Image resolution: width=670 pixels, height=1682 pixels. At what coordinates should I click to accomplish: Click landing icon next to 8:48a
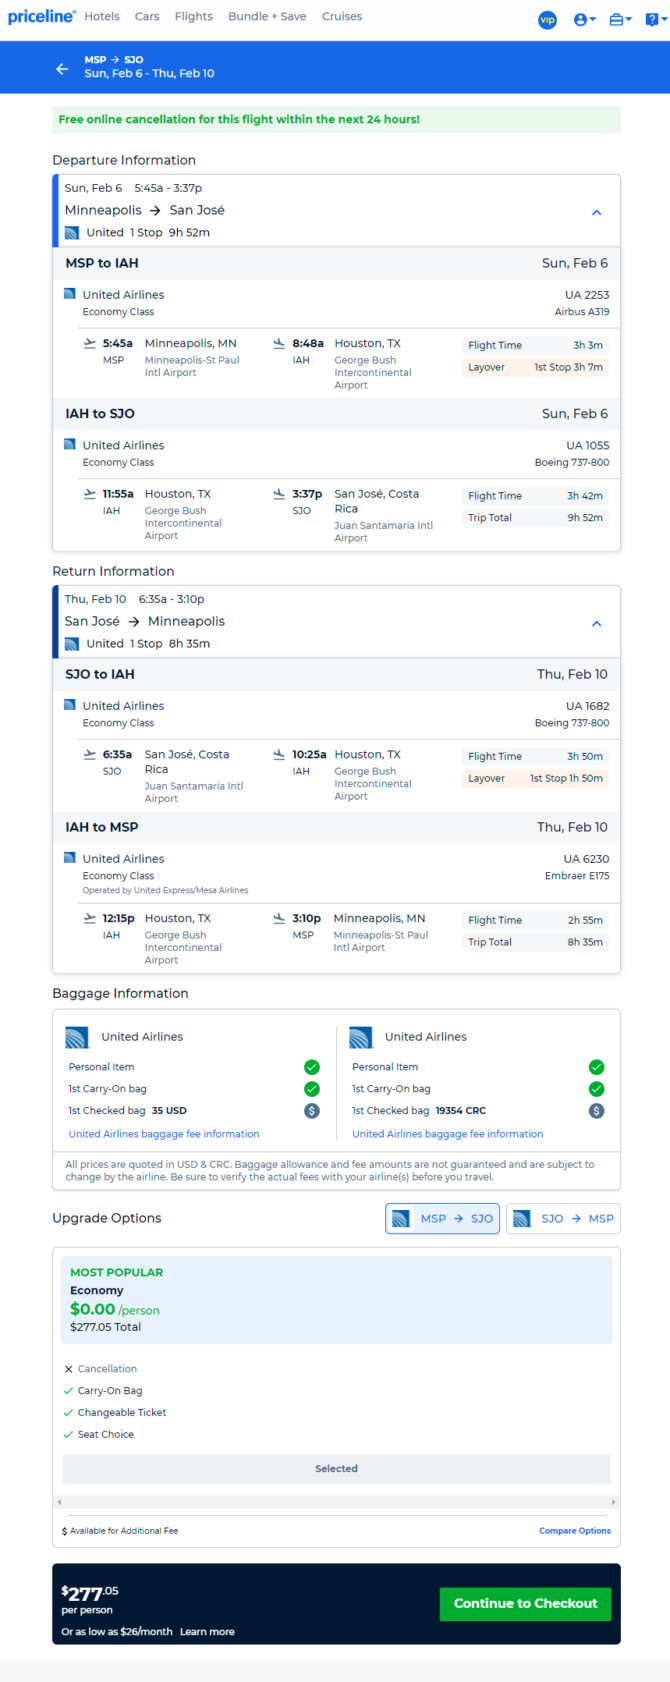(x=279, y=343)
